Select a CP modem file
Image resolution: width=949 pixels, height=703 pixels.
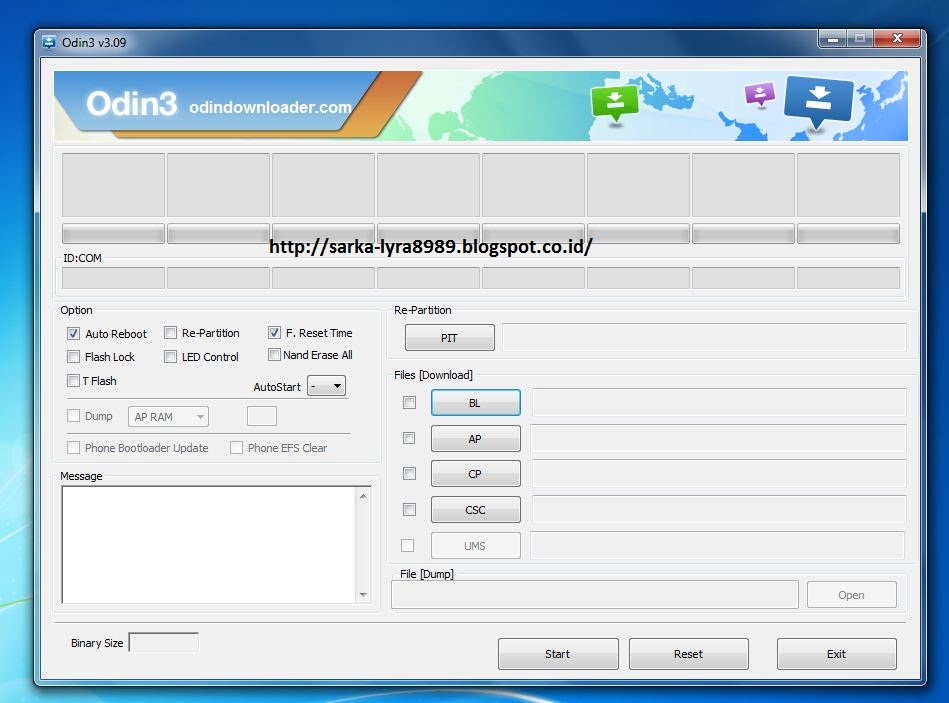pyautogui.click(x=476, y=474)
